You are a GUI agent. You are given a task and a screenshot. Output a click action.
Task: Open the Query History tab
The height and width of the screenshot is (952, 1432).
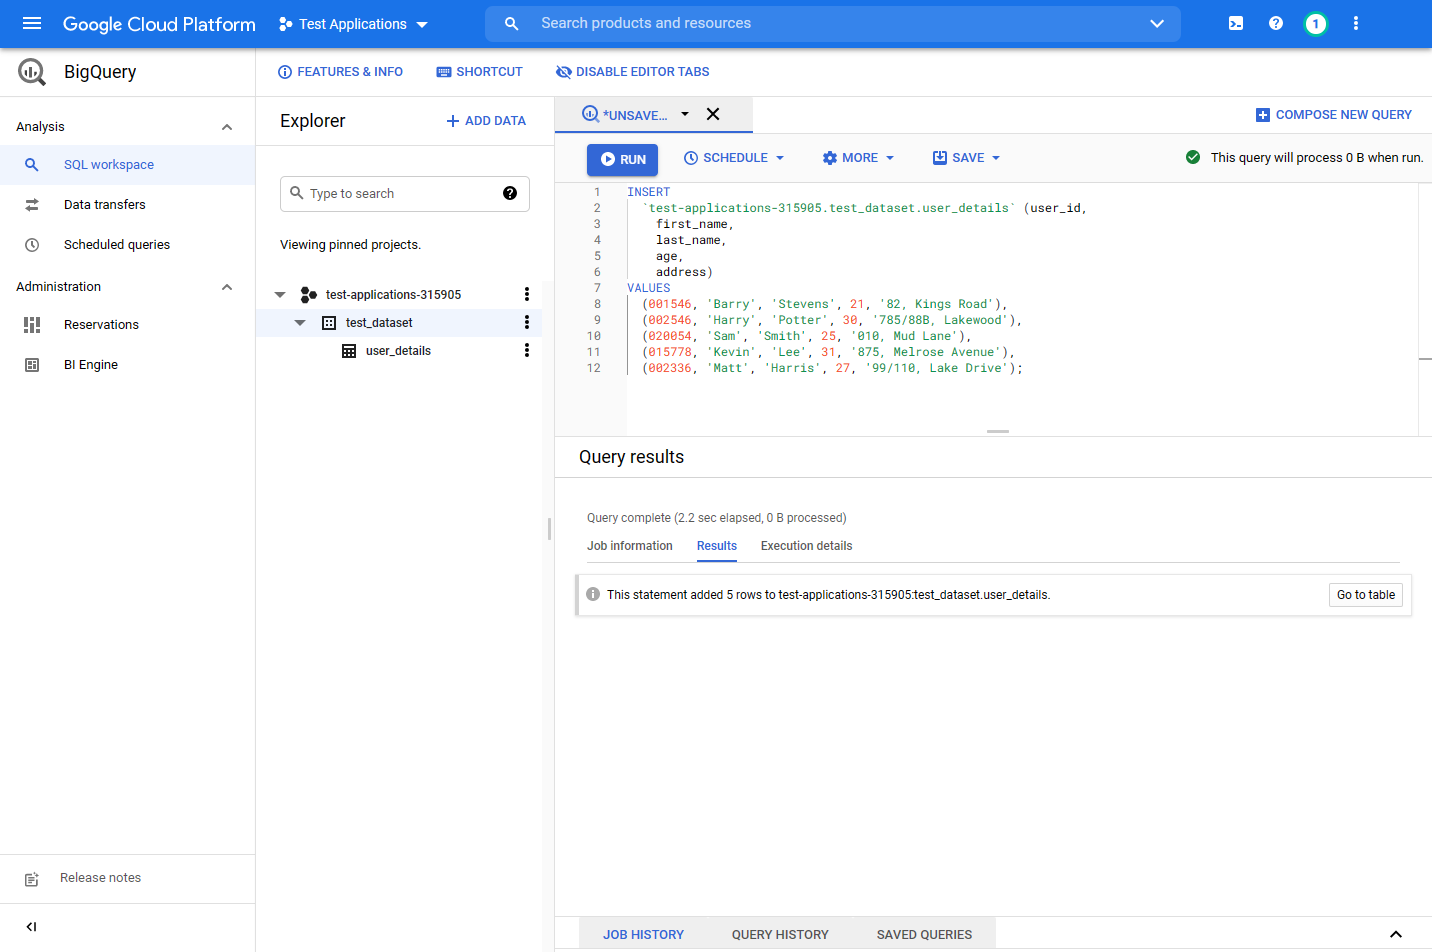(780, 935)
